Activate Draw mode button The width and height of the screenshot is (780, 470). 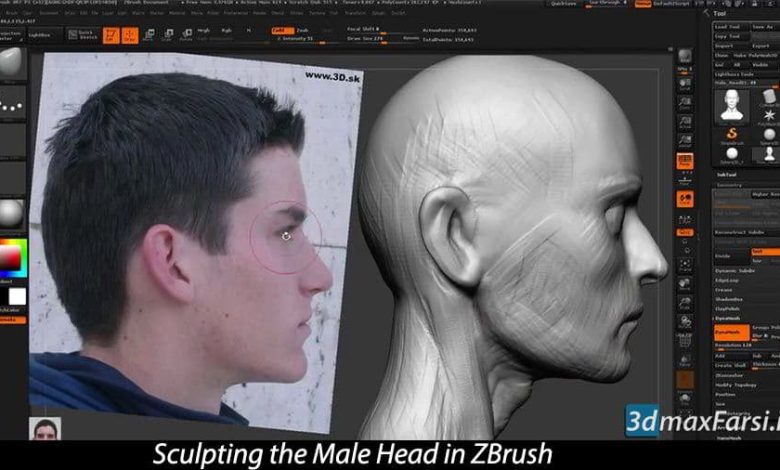click(130, 35)
